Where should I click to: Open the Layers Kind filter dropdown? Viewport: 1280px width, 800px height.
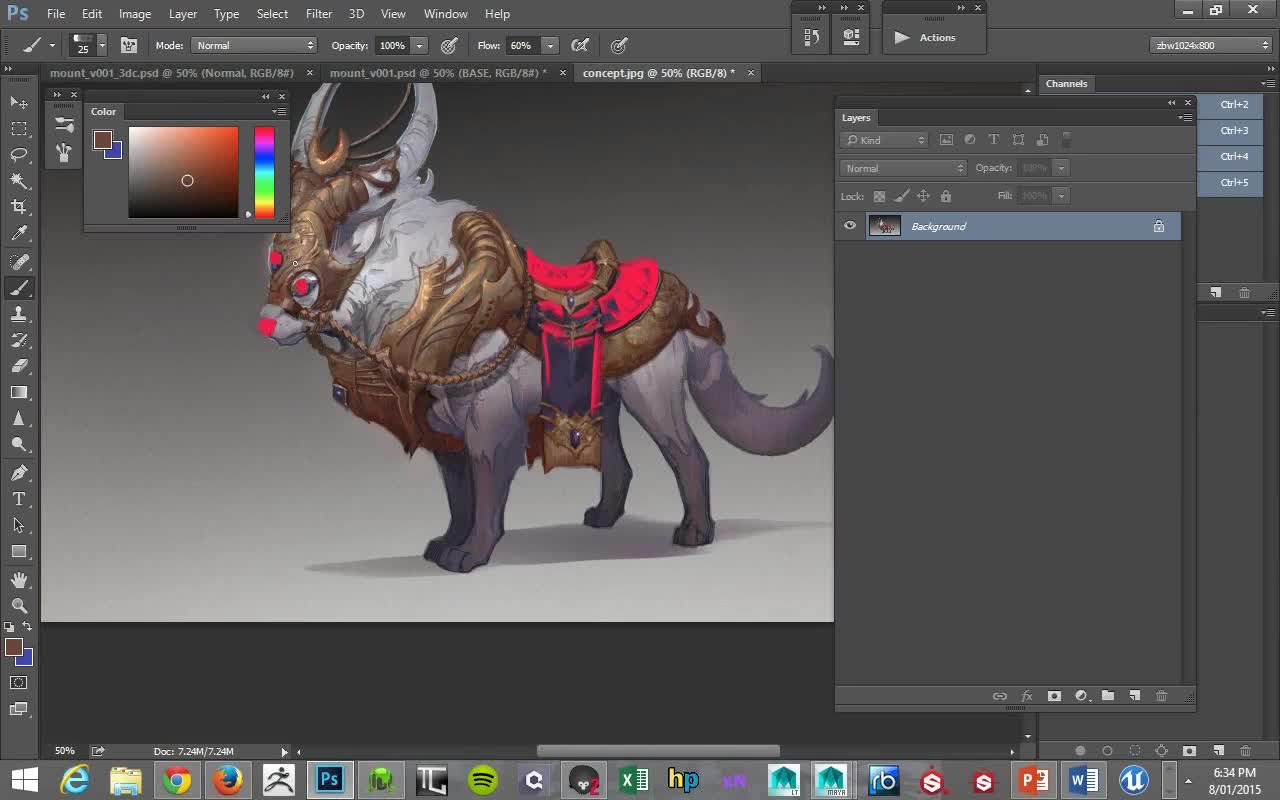[x=884, y=140]
